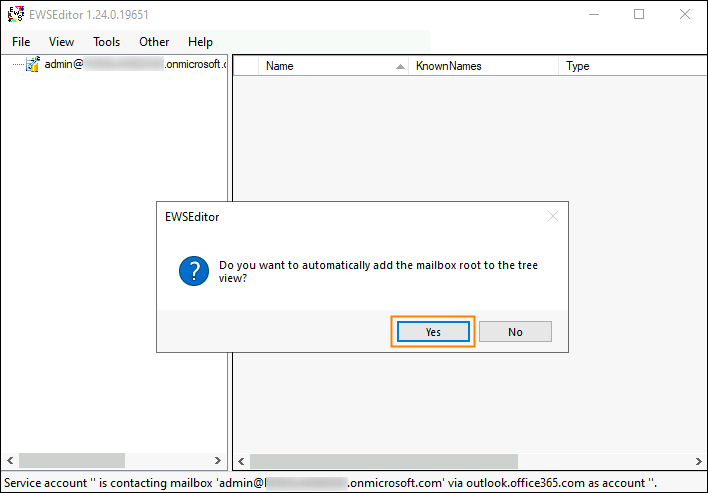This screenshot has height=493, width=708.
Task: Click the Name column sort arrow
Action: pyautogui.click(x=400, y=66)
